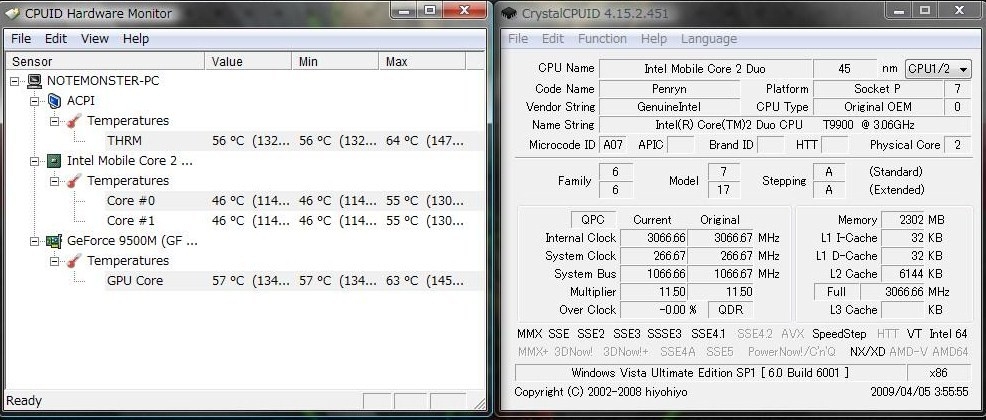
Task: Click the L2 Cache value 6144
Action: point(902,274)
